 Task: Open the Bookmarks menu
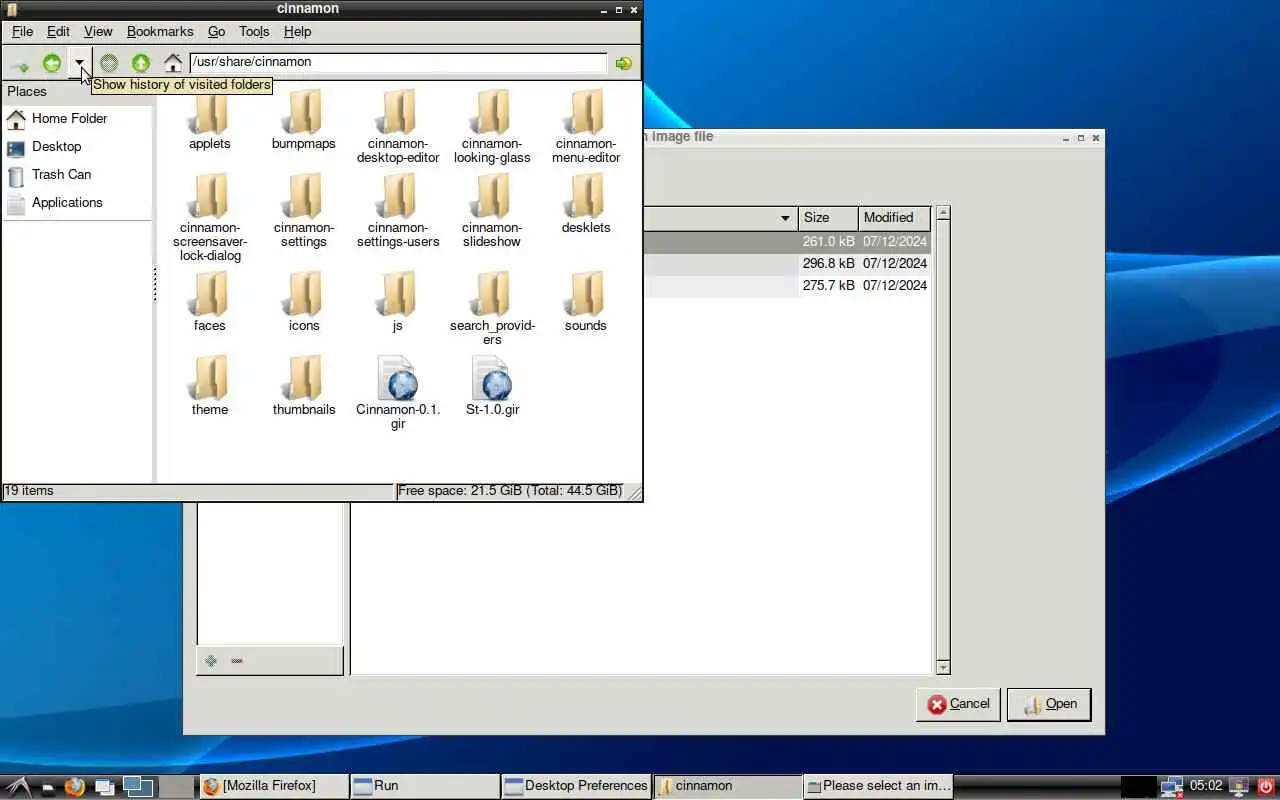160,32
